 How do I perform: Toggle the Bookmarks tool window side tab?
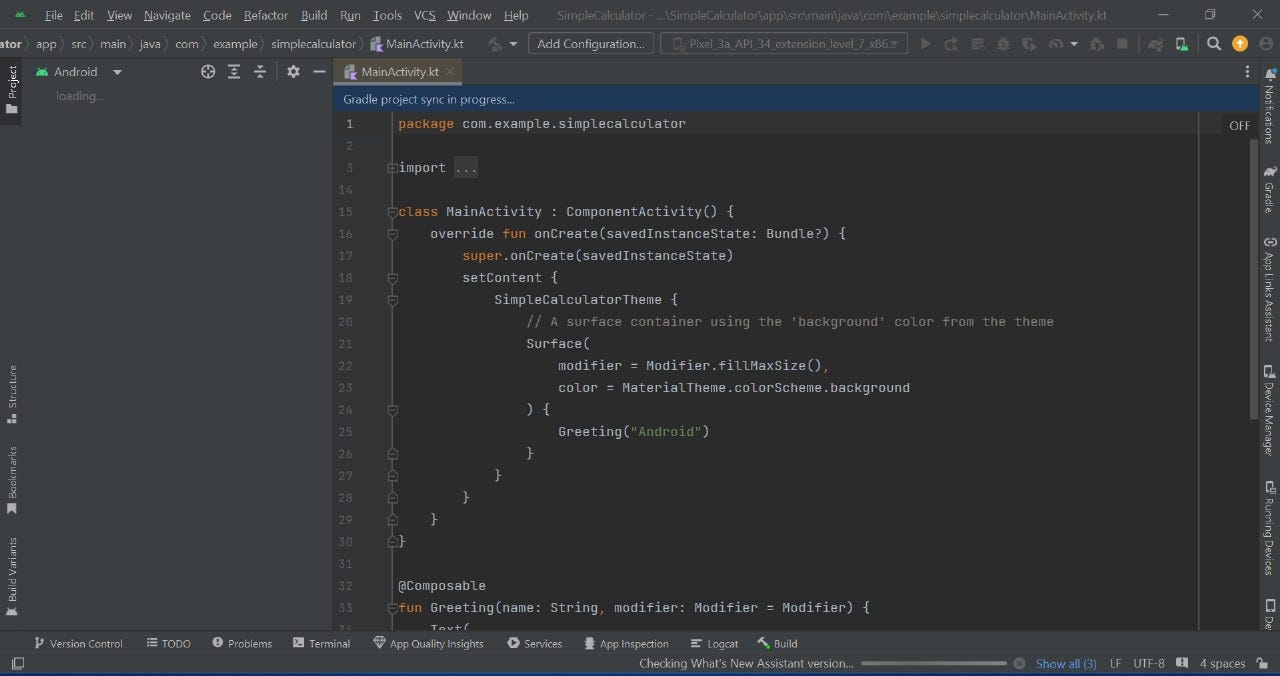[12, 480]
